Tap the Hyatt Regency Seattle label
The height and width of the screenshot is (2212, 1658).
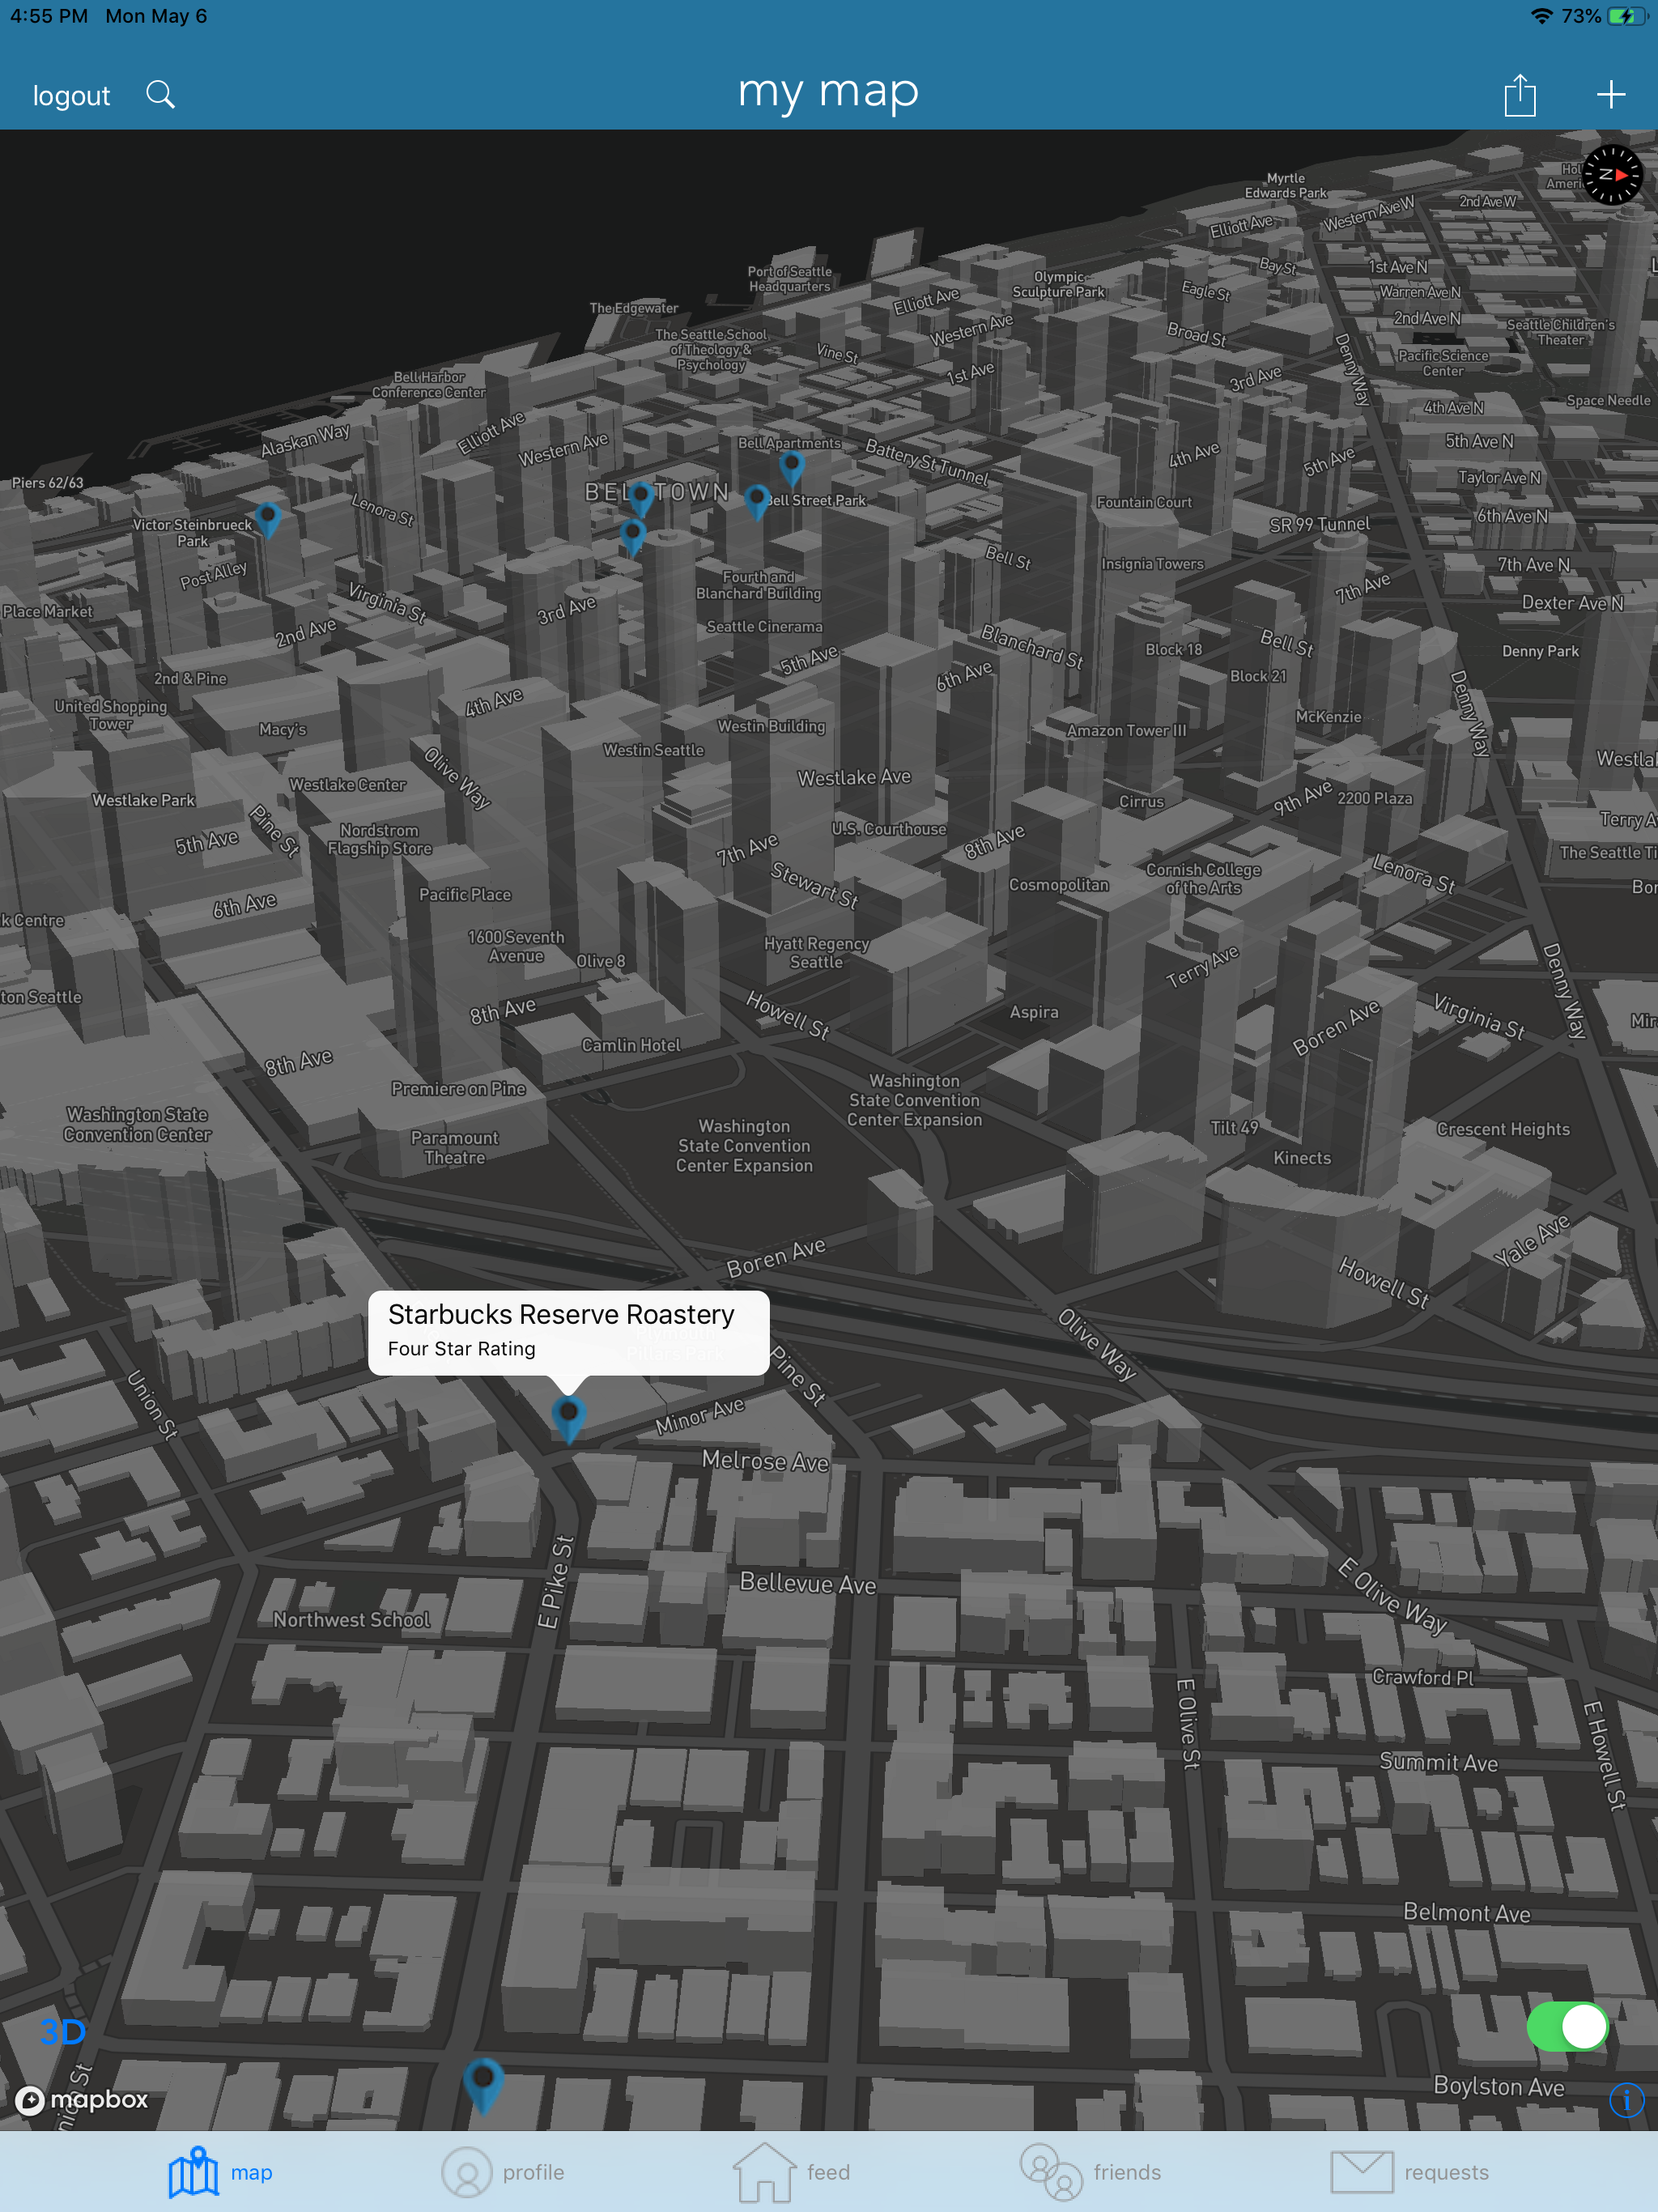[x=816, y=952]
